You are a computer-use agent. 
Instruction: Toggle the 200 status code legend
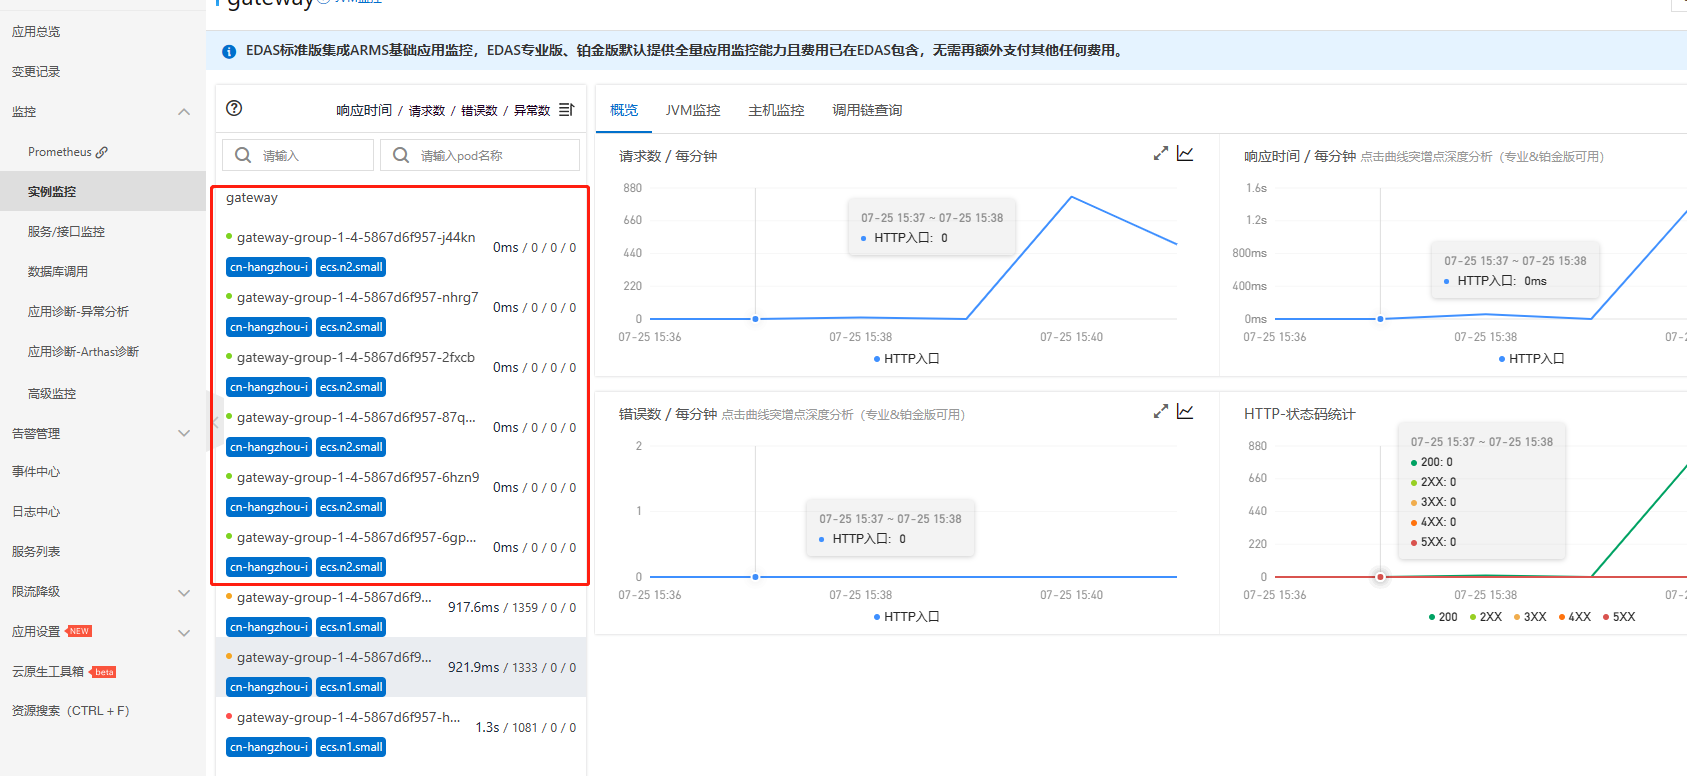click(x=1443, y=617)
